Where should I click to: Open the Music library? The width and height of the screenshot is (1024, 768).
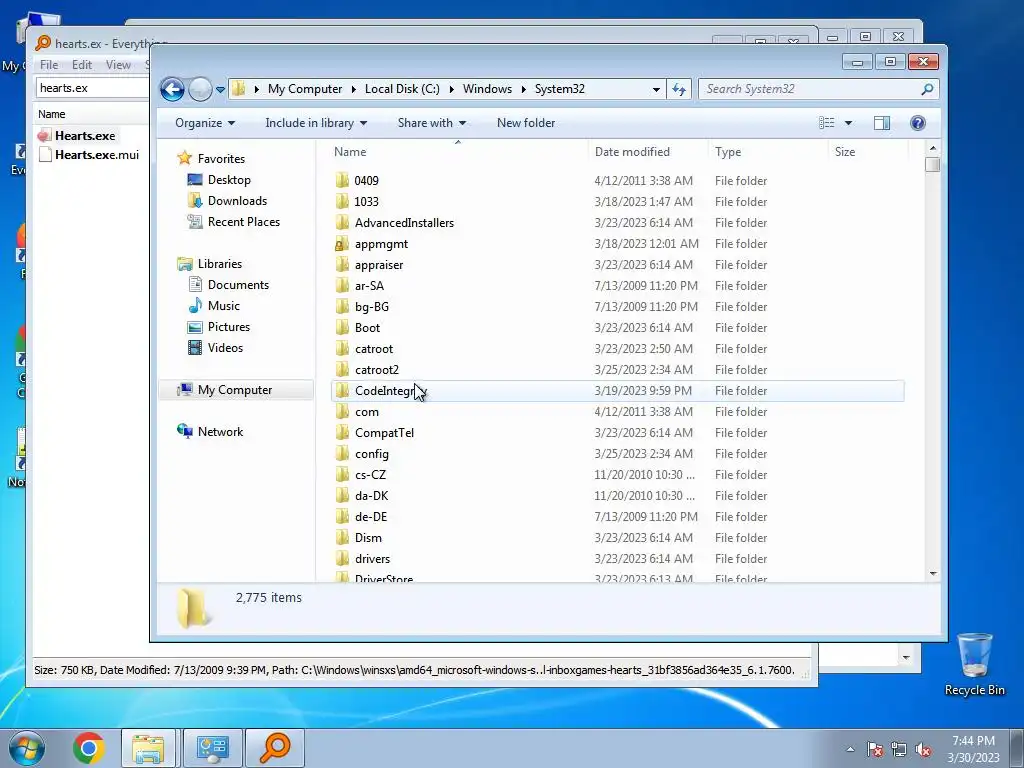[223, 306]
